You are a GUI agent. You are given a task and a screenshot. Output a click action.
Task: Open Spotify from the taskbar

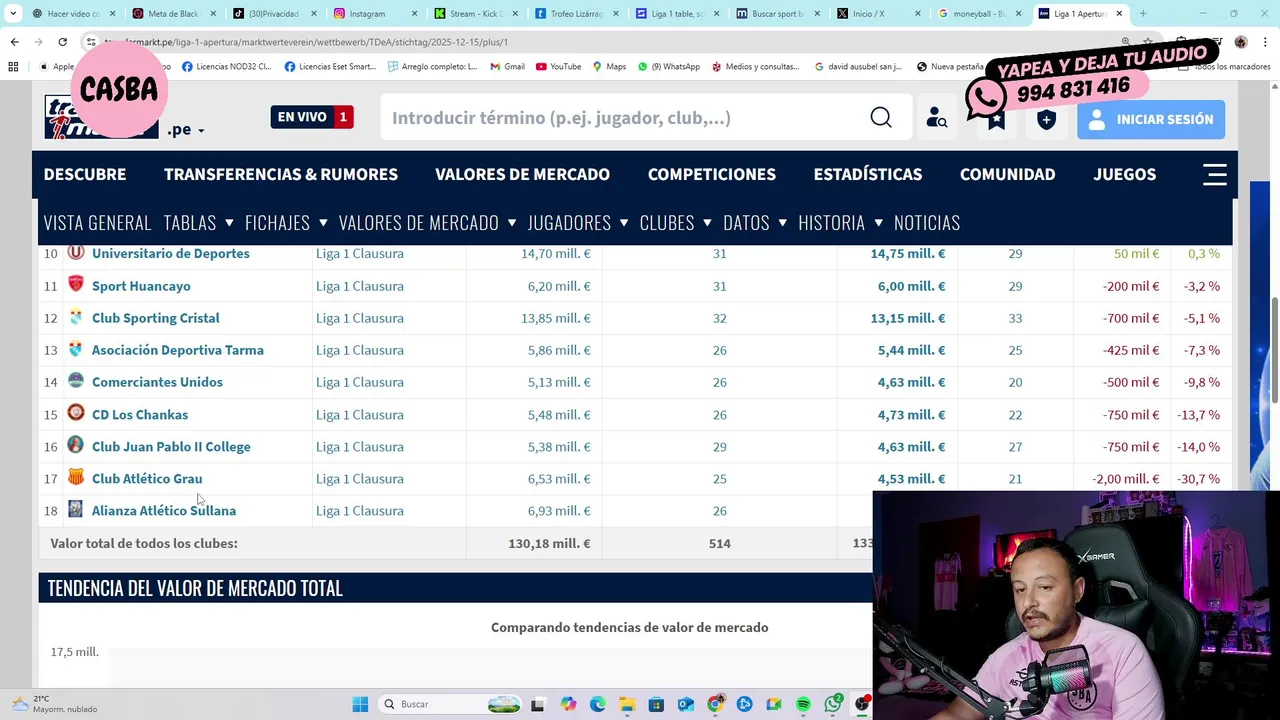coord(803,704)
